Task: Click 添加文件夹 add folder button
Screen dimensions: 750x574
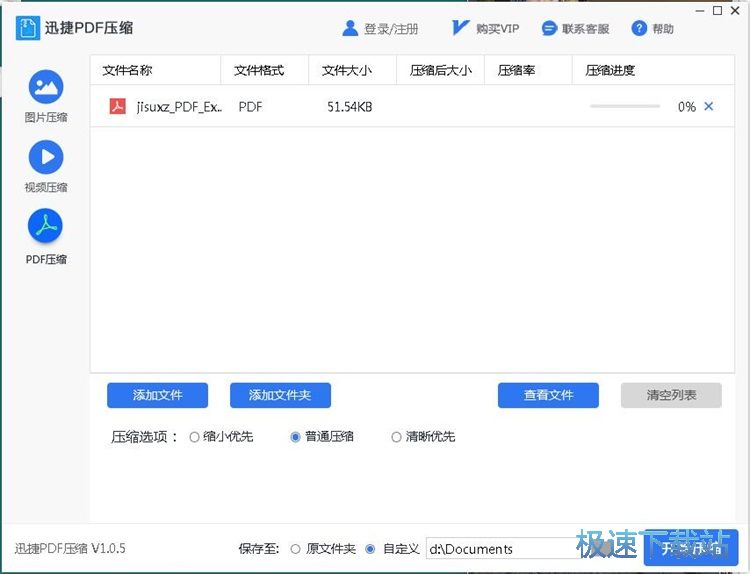Action: pyautogui.click(x=280, y=395)
